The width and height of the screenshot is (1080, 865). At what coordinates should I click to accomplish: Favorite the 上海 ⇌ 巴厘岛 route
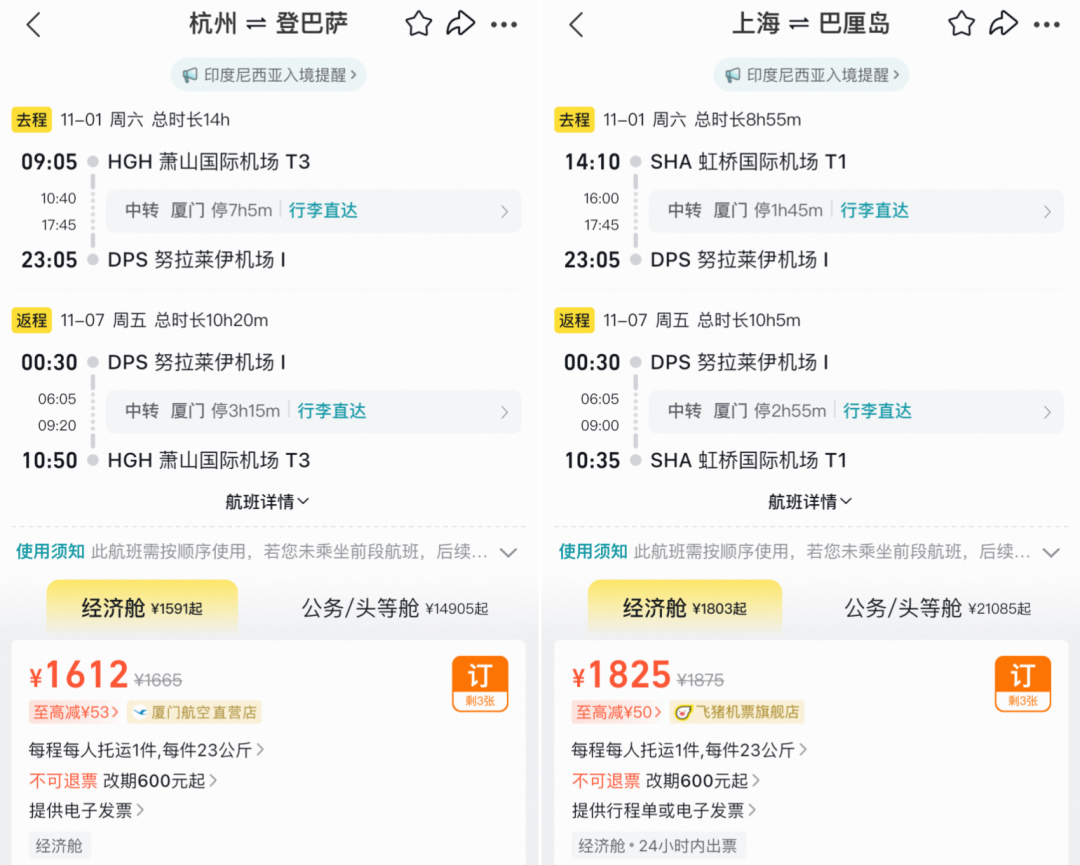pos(960,23)
